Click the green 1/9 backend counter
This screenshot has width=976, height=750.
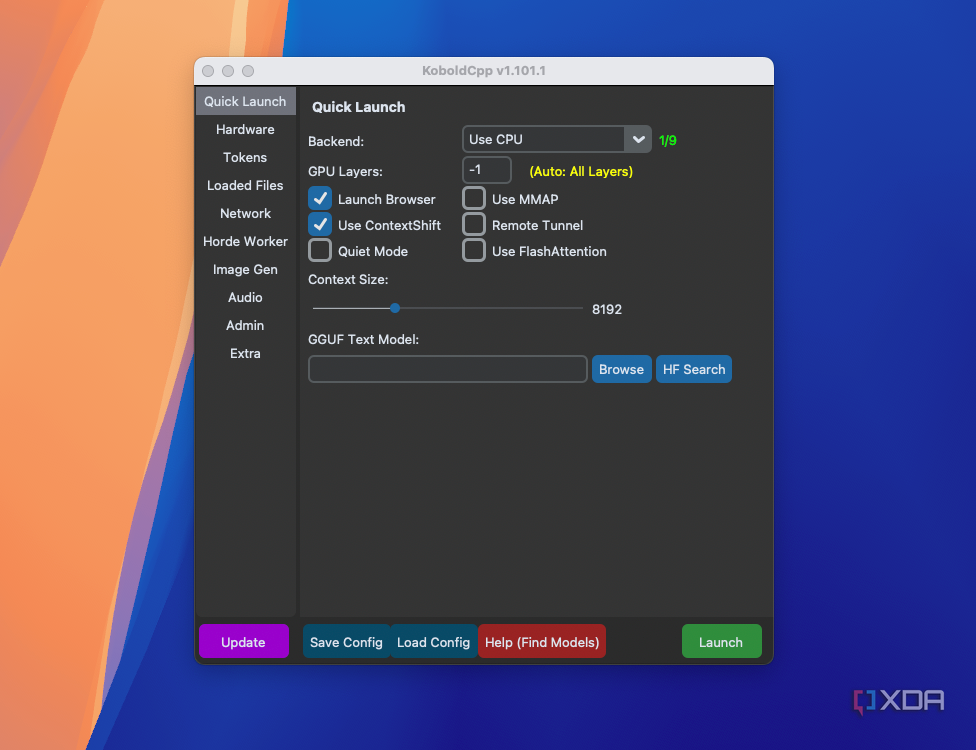(x=667, y=141)
